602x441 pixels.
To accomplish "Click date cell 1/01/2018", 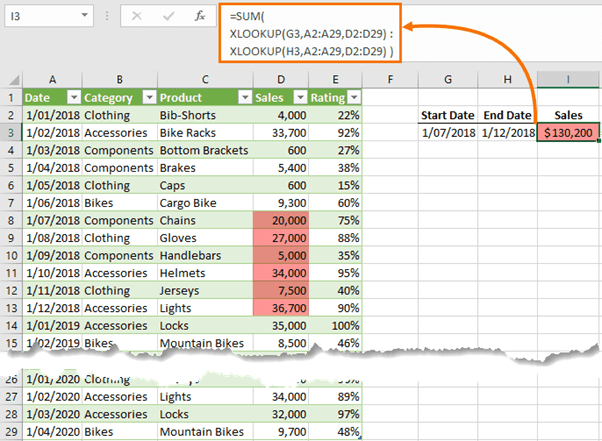I will coord(52,115).
